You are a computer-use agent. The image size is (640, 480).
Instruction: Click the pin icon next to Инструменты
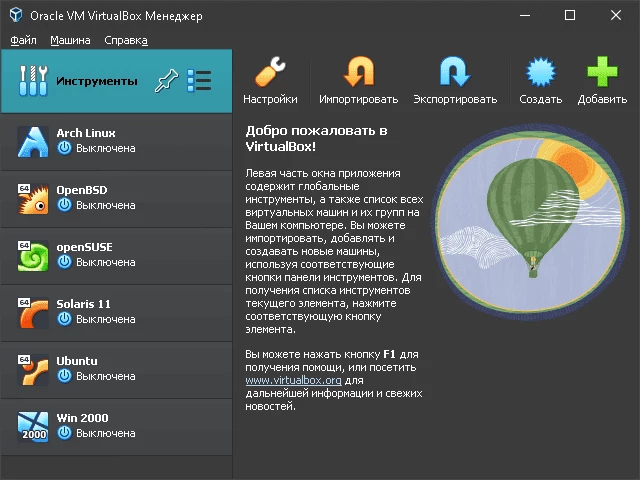pyautogui.click(x=166, y=80)
